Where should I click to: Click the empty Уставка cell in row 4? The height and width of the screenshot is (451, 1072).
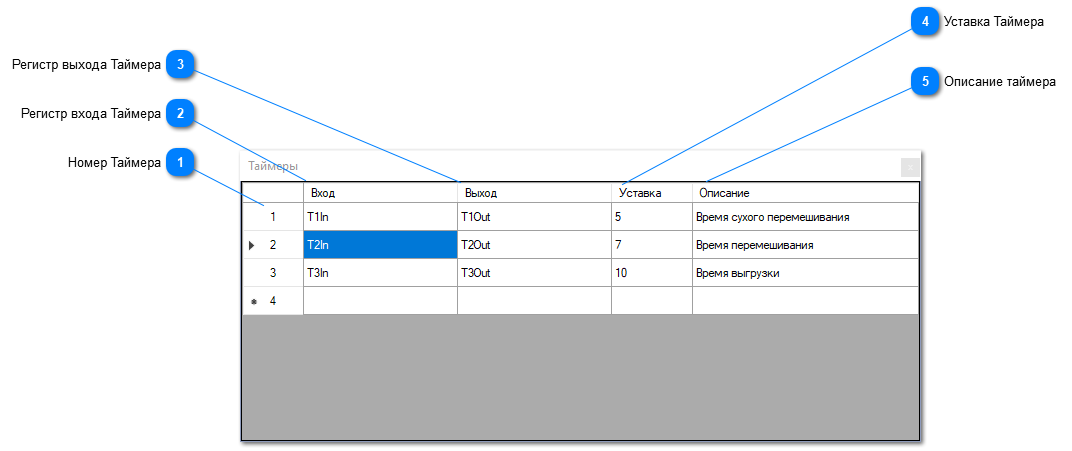pos(652,301)
